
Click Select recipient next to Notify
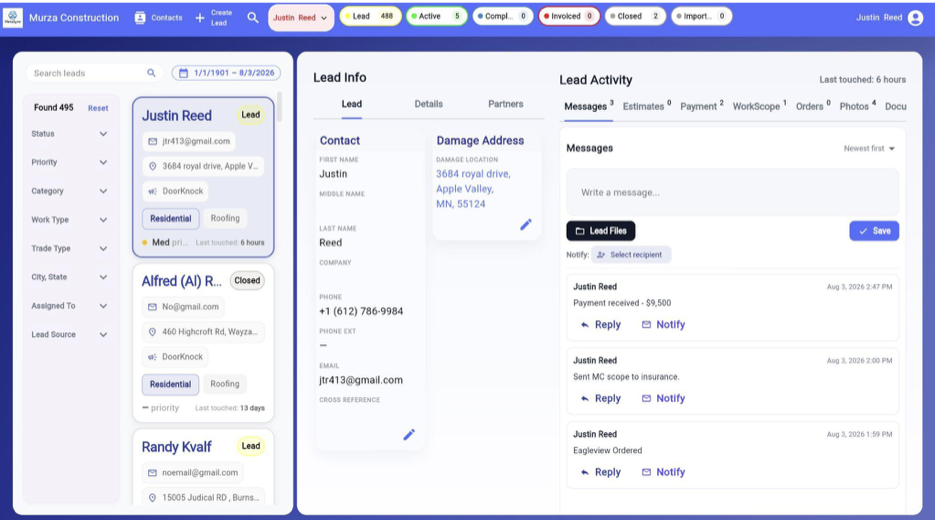coord(631,255)
